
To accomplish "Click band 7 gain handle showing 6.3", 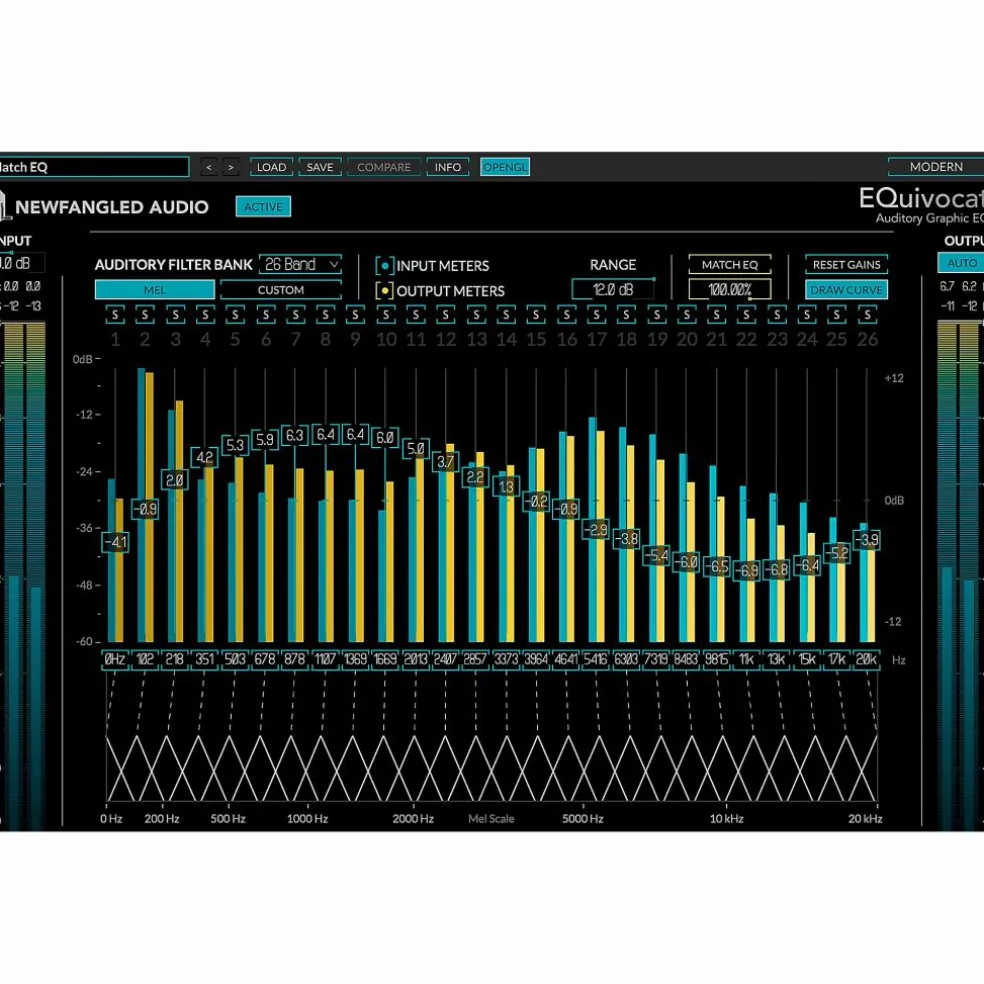I will pos(295,435).
